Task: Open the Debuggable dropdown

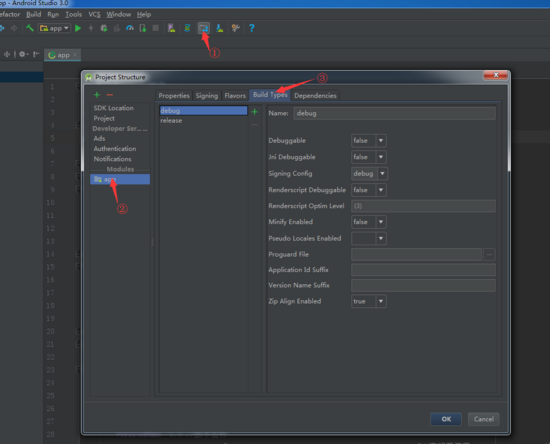Action: pyautogui.click(x=369, y=141)
